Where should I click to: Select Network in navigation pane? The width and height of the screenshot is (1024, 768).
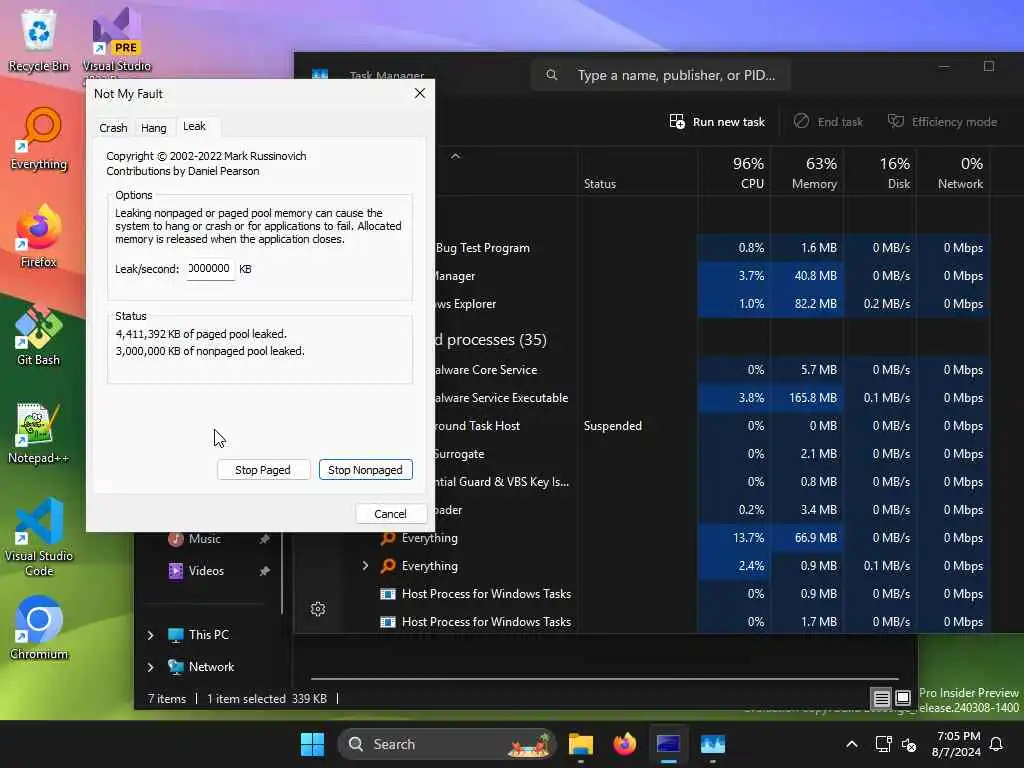coord(201,667)
